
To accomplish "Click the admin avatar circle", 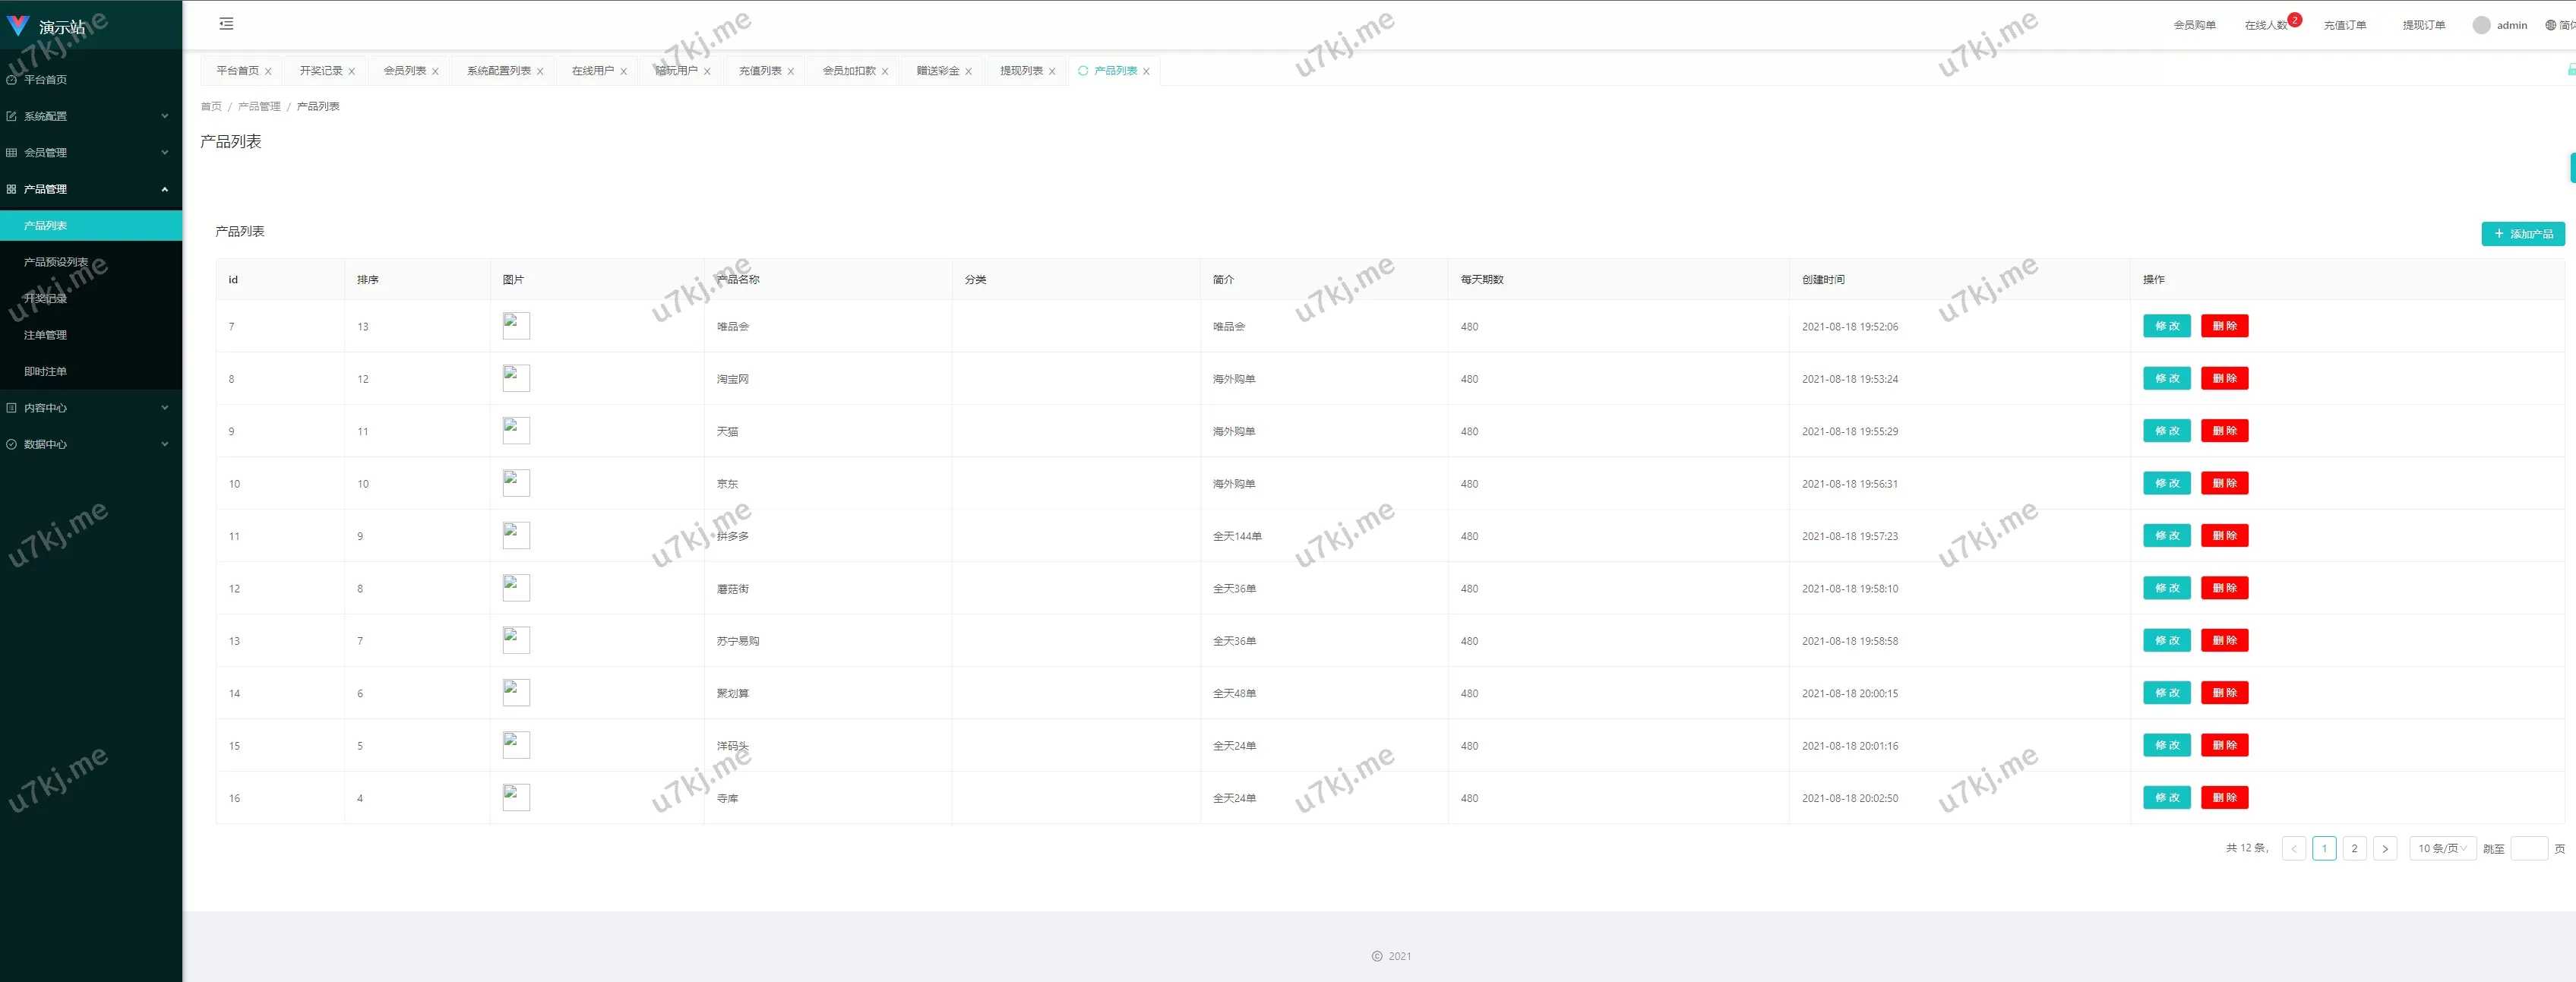I will coord(2481,25).
